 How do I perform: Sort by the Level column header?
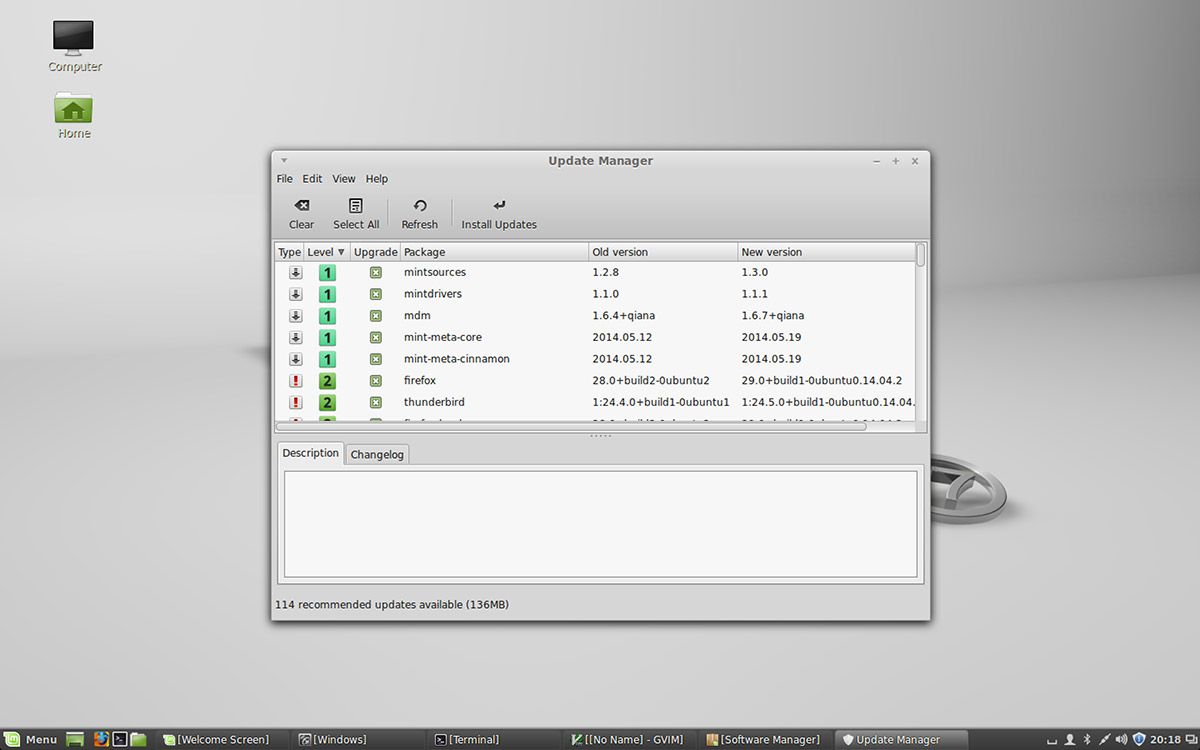pyautogui.click(x=326, y=252)
